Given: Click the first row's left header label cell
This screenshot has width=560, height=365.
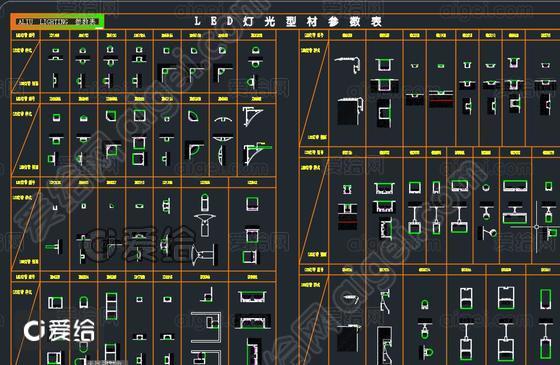Looking at the screenshot, I should tap(25, 35).
